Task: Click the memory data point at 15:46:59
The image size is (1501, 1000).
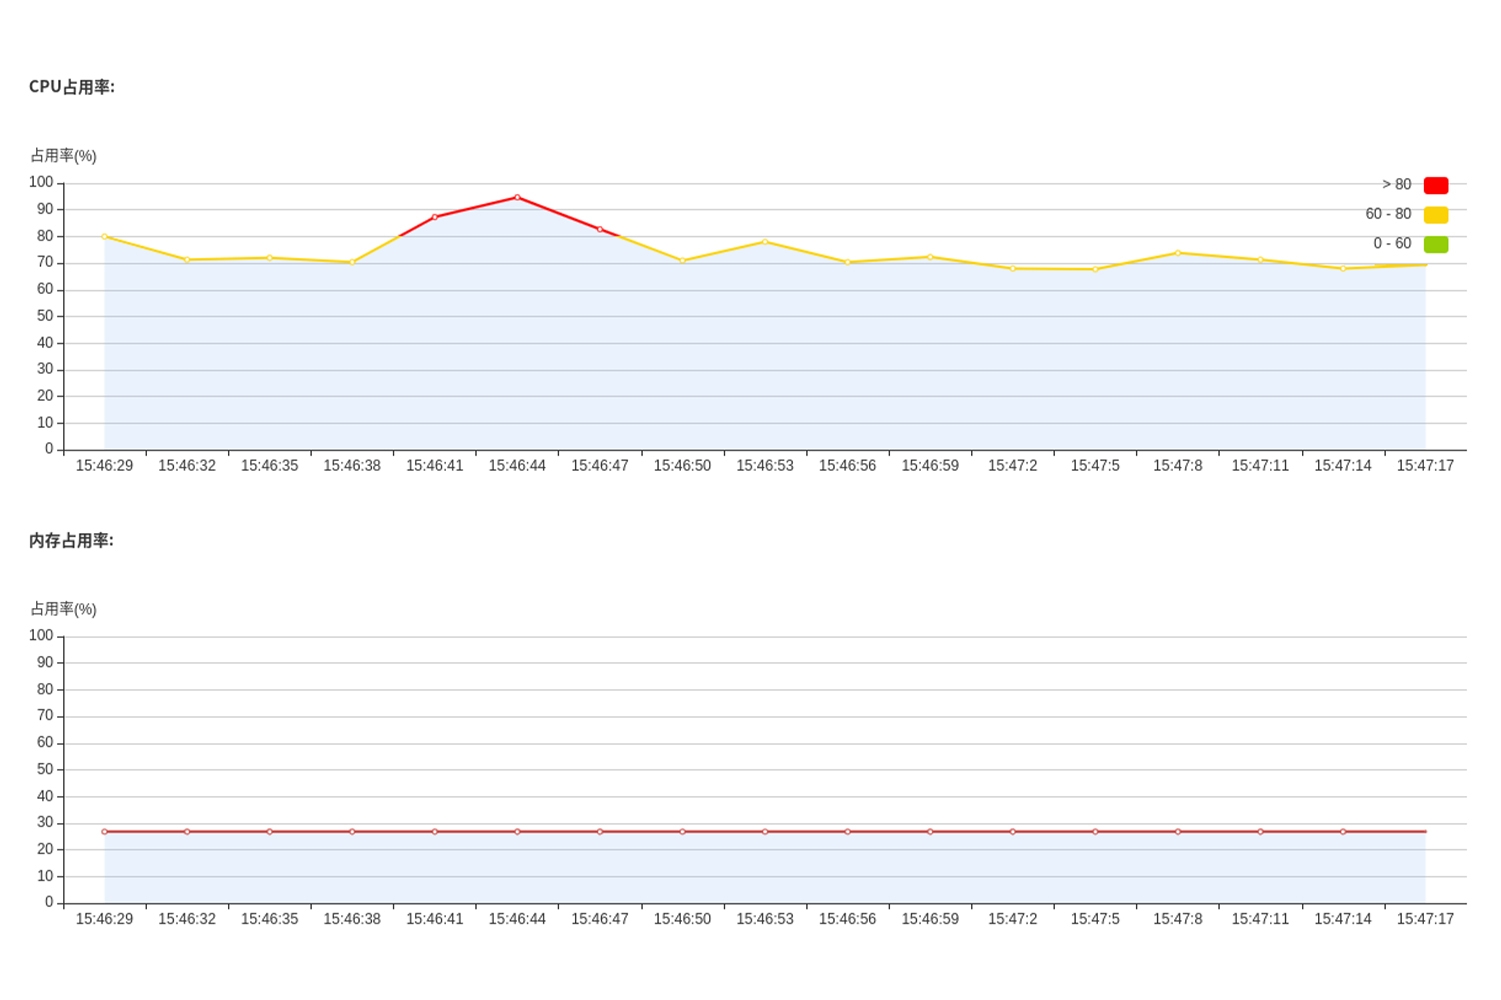Action: pos(930,831)
